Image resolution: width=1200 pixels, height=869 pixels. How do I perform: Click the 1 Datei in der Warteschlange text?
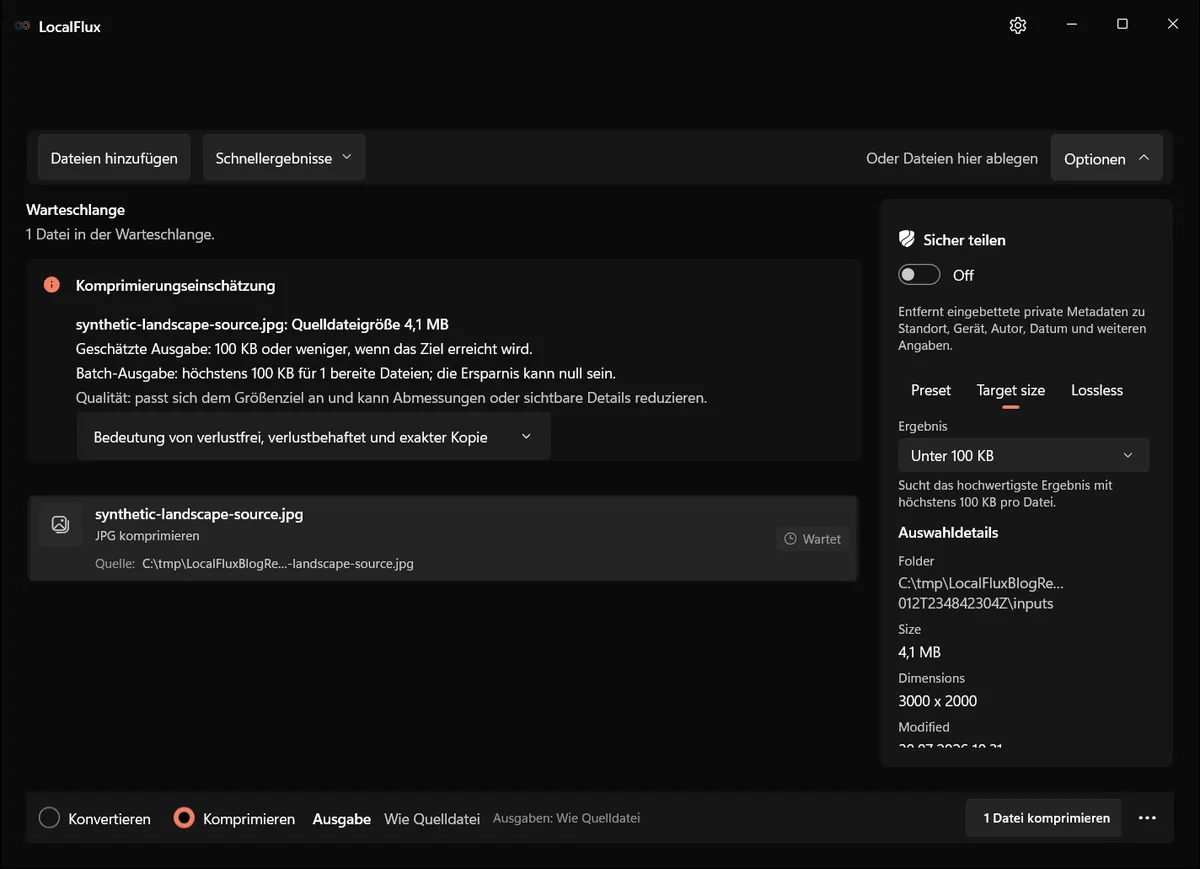120,235
